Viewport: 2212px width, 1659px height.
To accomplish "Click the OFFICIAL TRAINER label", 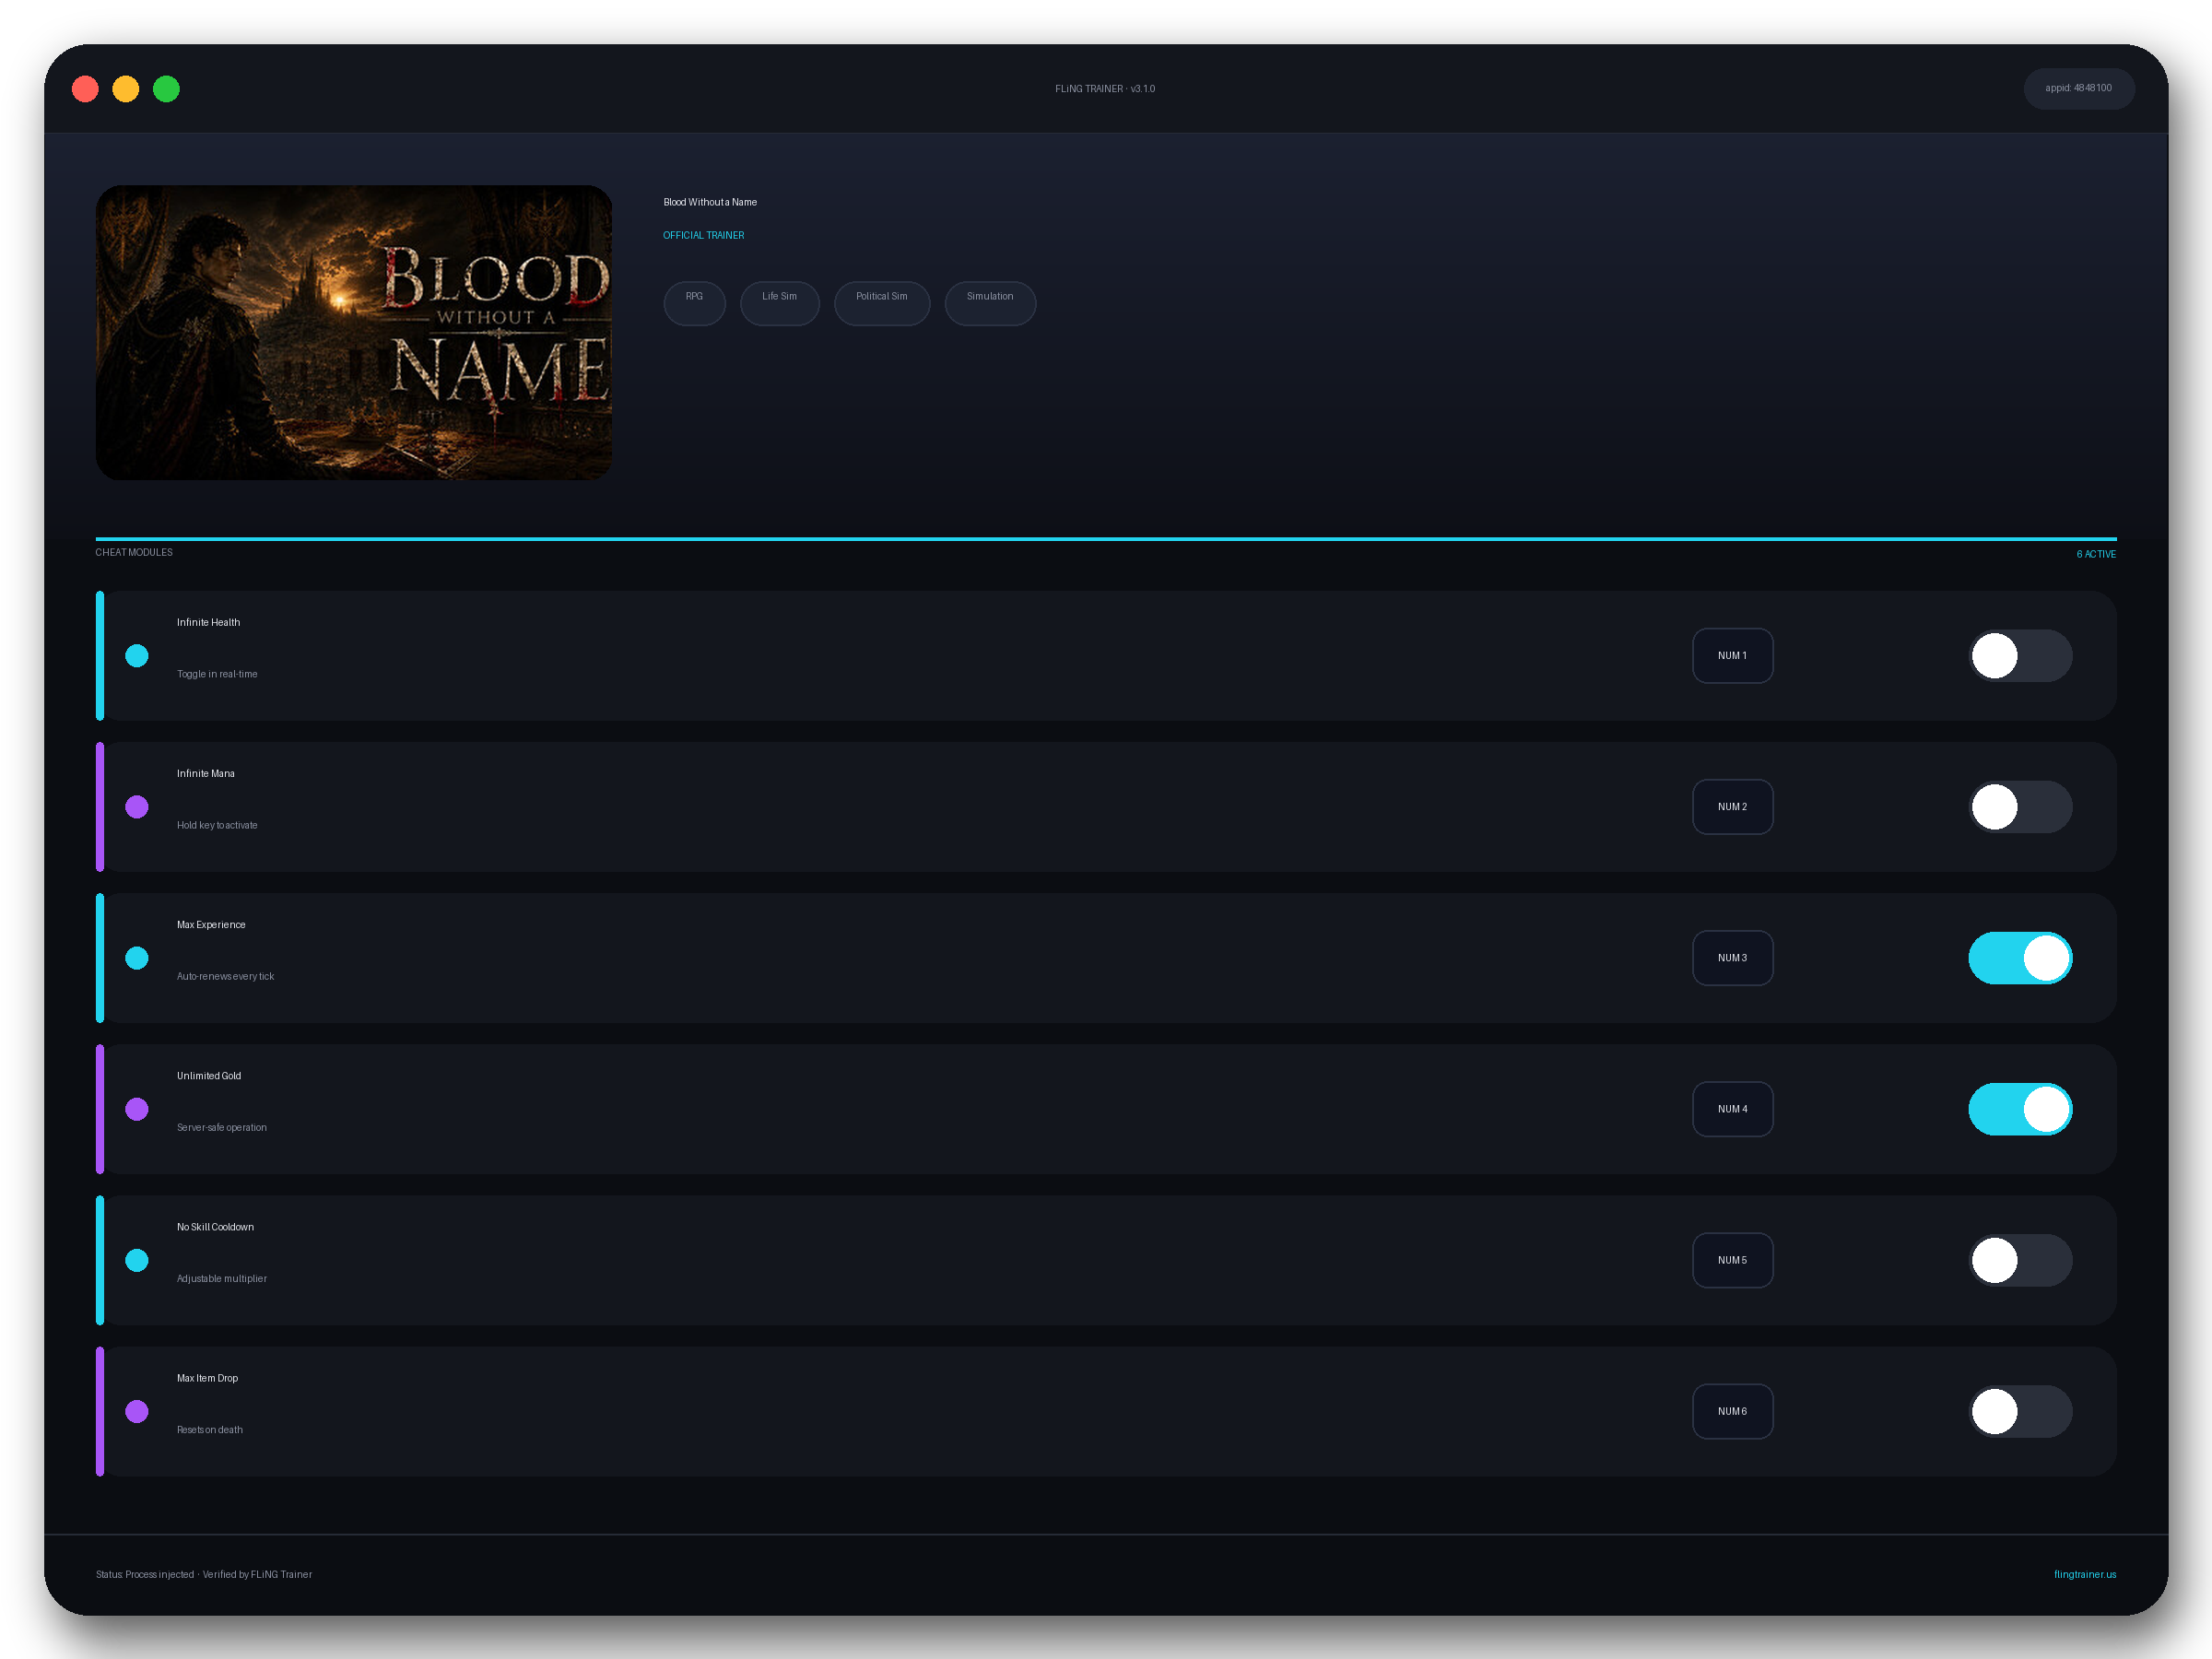I will tap(703, 236).
